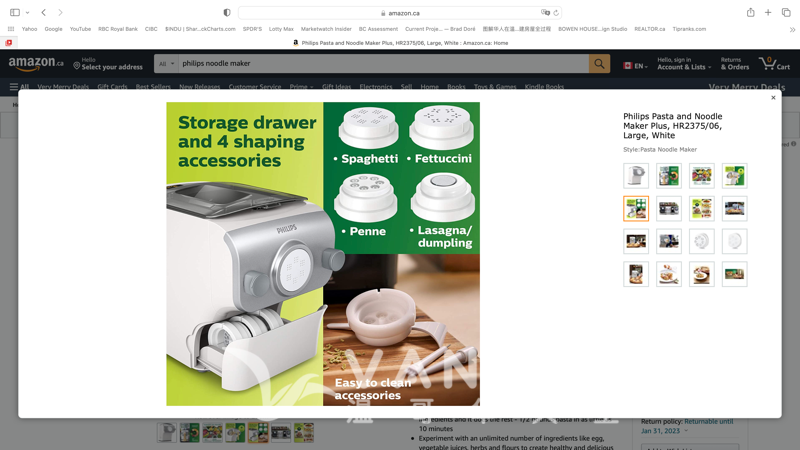
Task: Reload the page using the refresh icon
Action: pos(556,13)
